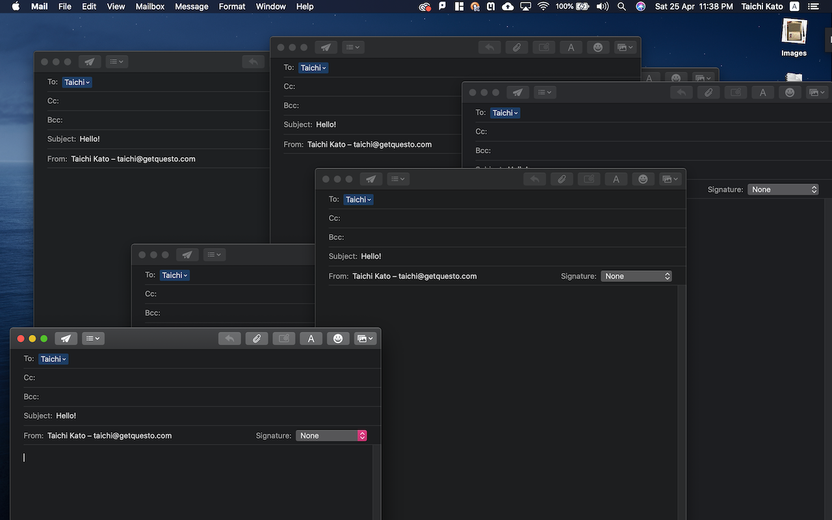Open photo browser menu in center compose window
This screenshot has width=832, height=520.
[x=670, y=179]
